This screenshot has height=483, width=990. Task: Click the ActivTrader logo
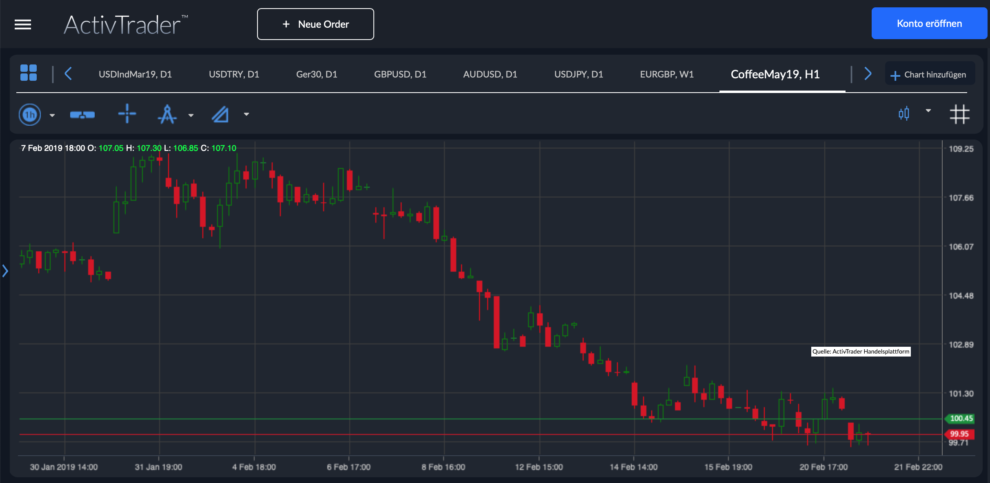coord(126,24)
